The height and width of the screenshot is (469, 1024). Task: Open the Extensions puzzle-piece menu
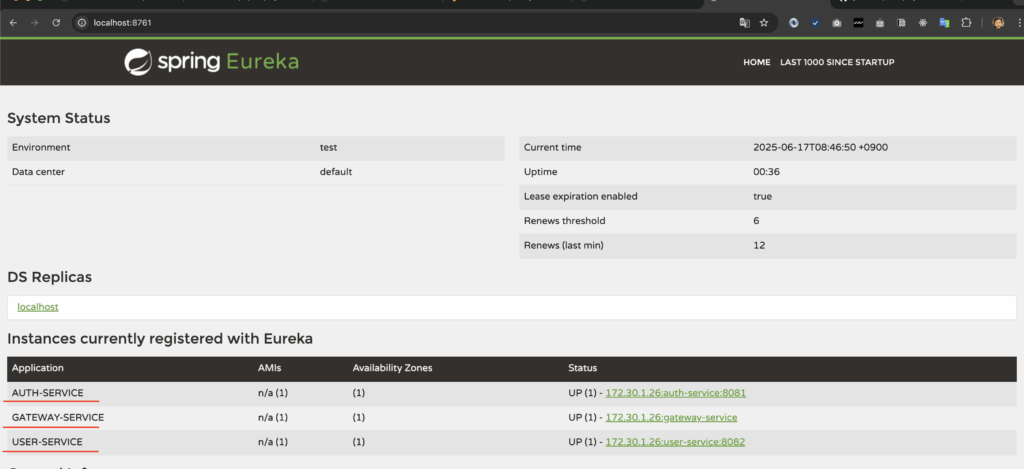click(x=966, y=23)
